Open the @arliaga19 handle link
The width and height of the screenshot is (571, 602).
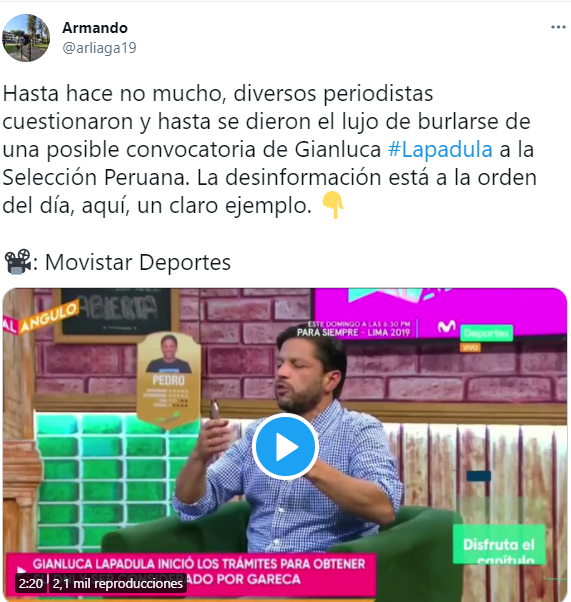click(99, 48)
